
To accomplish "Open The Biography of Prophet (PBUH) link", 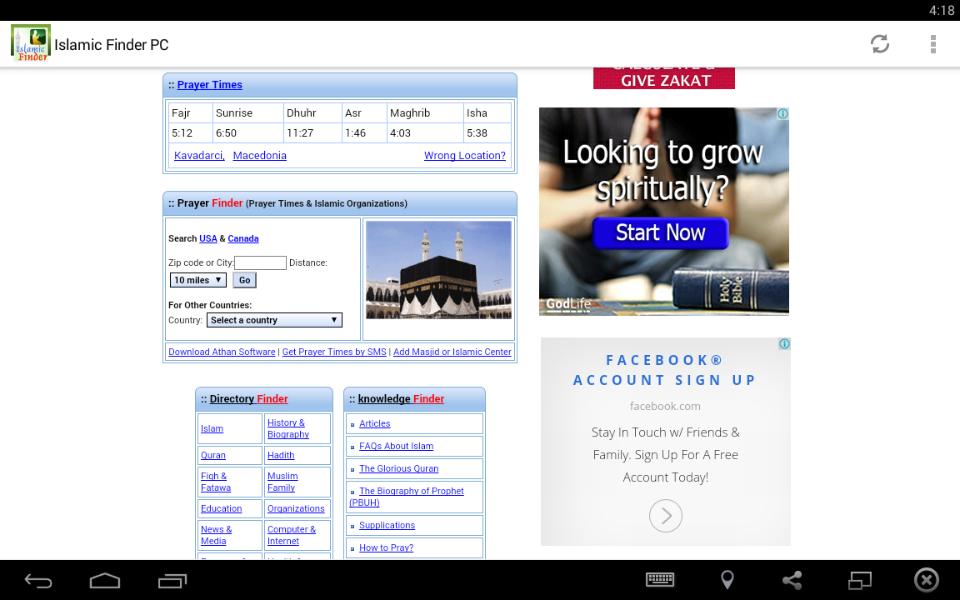I will [407, 497].
